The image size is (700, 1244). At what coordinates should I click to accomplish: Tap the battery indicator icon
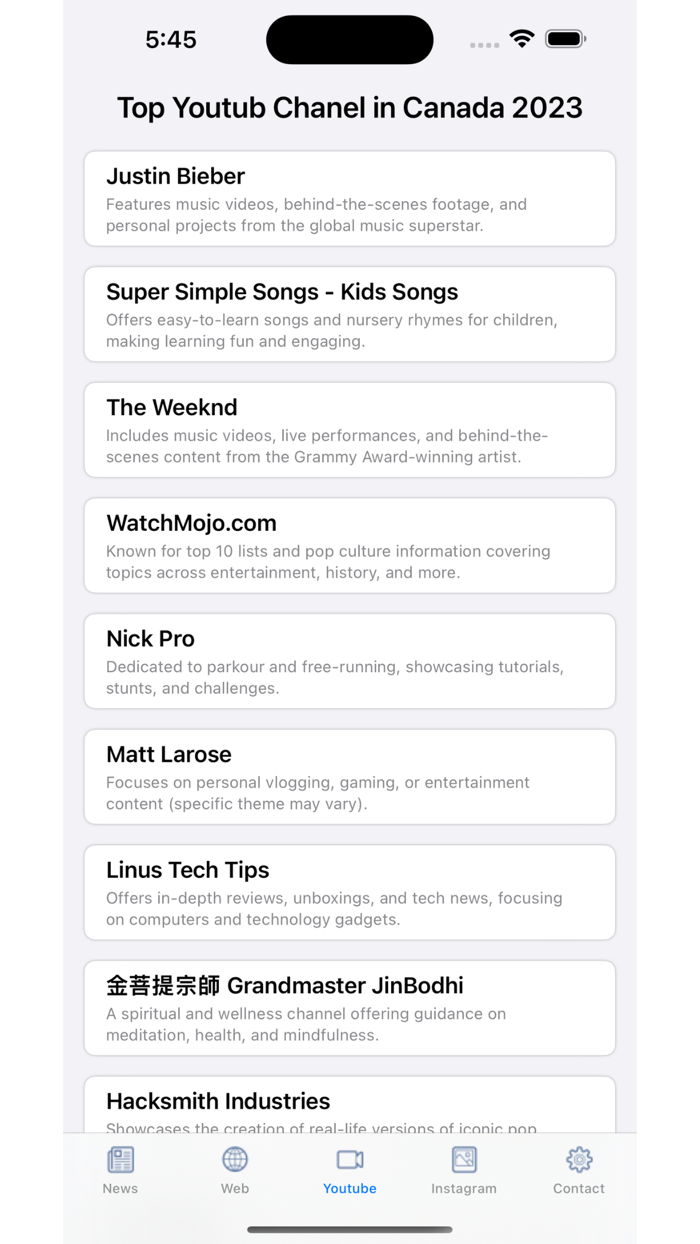[564, 37]
